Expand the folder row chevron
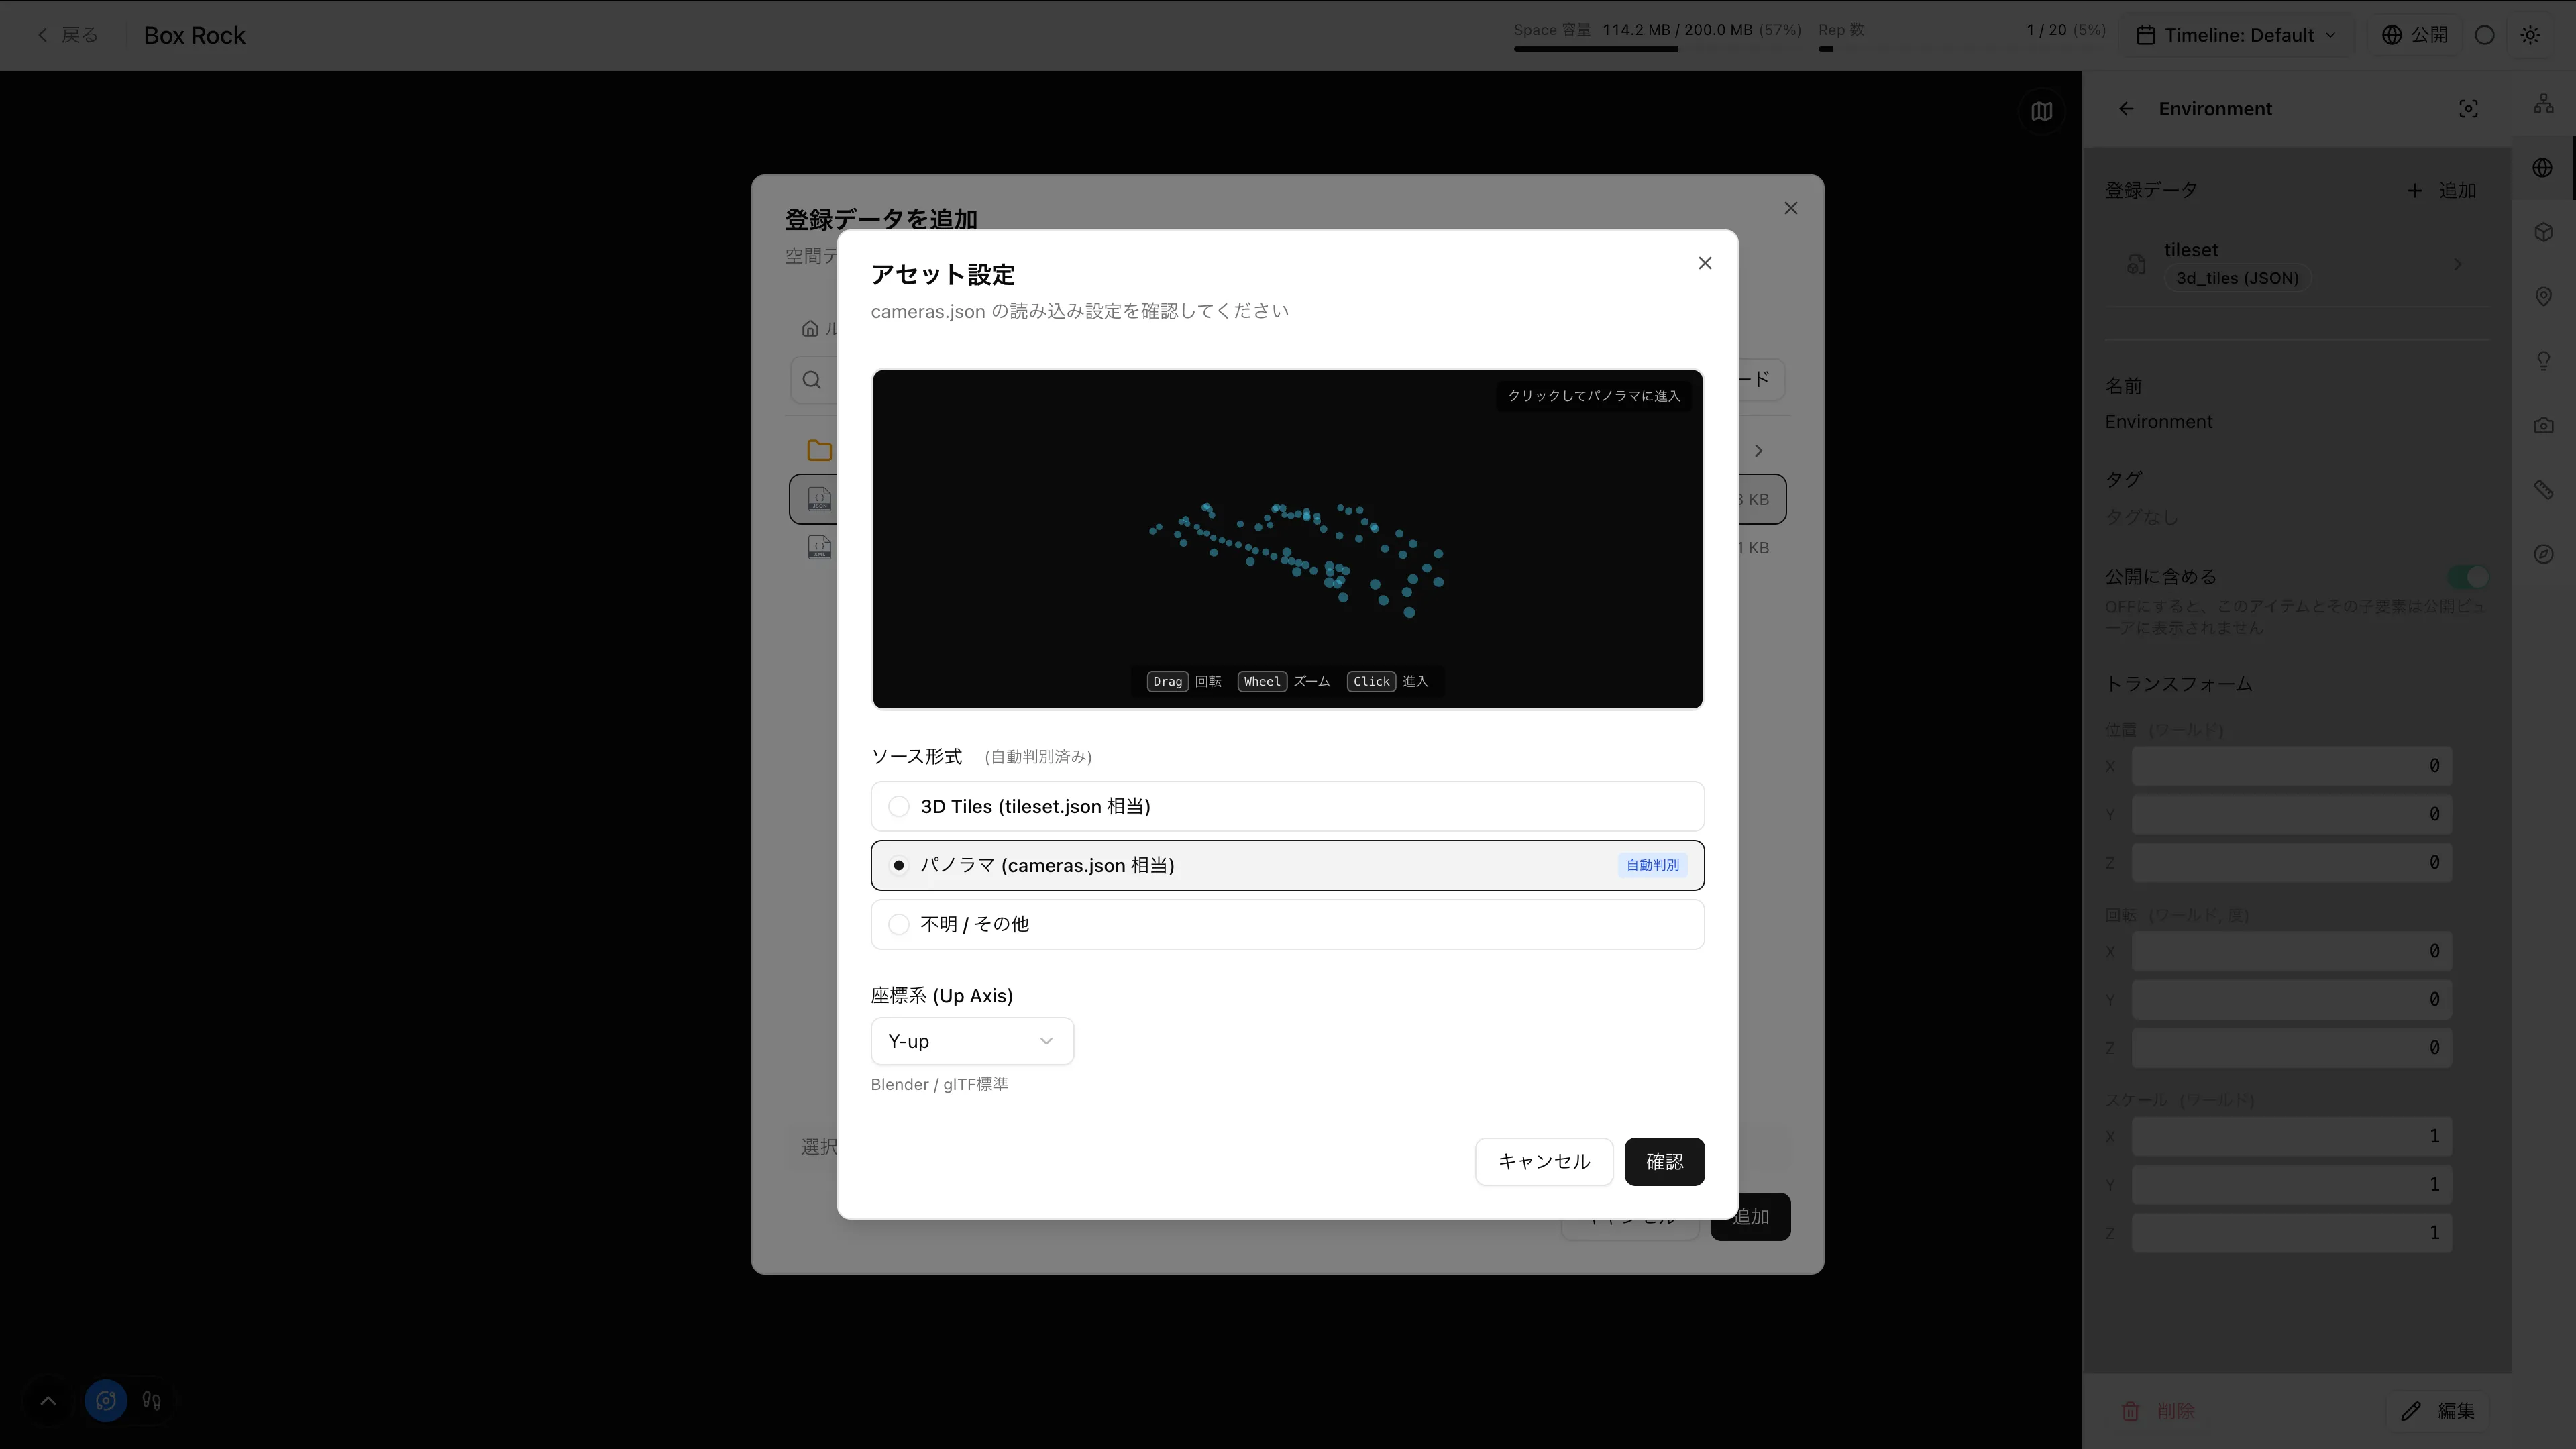 click(1759, 451)
